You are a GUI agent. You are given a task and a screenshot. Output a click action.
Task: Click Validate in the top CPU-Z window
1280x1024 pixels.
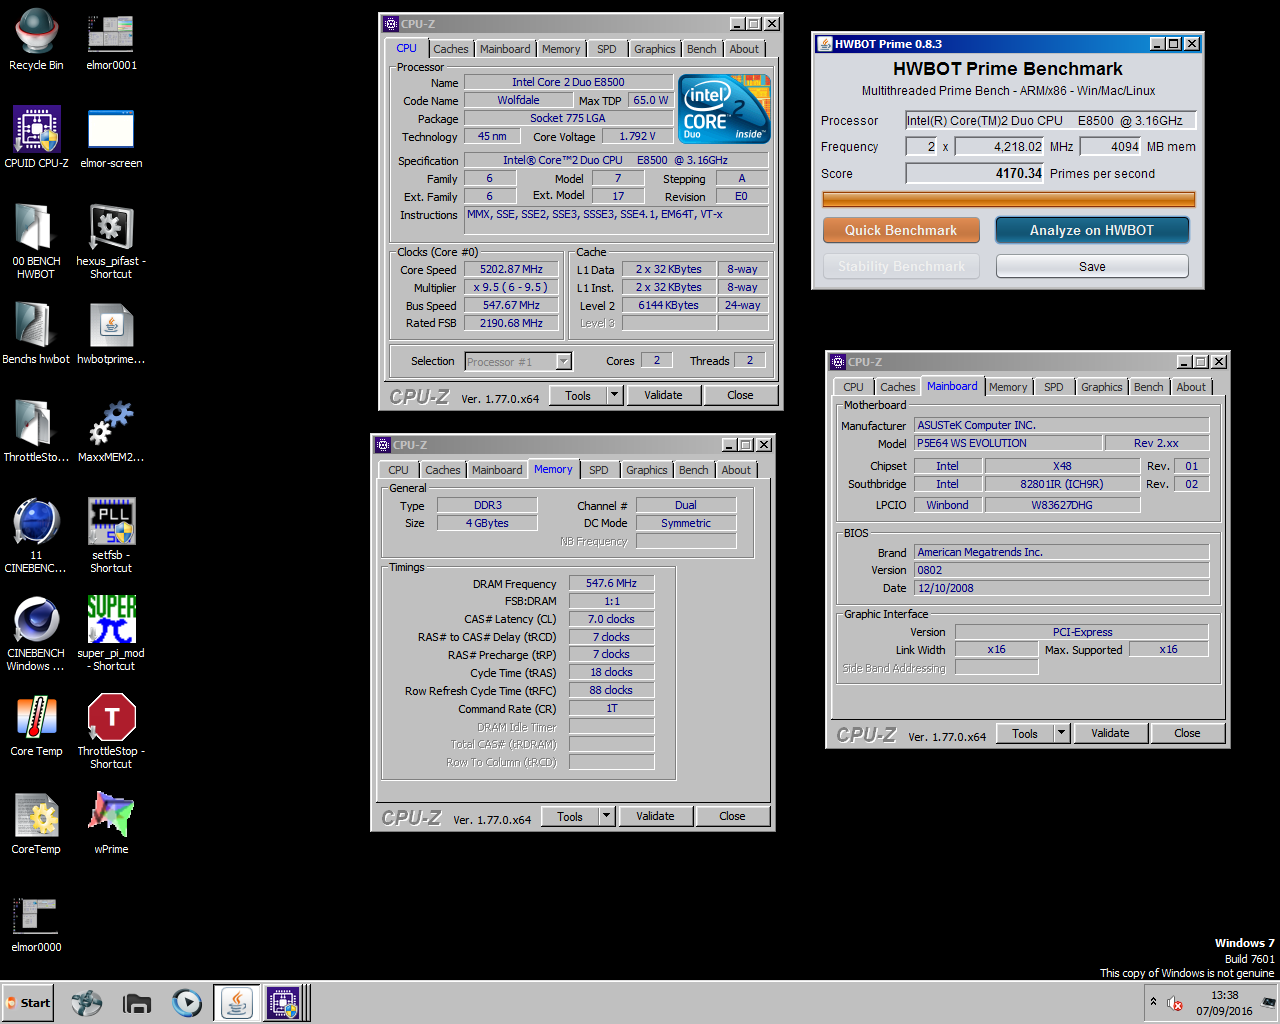[663, 395]
